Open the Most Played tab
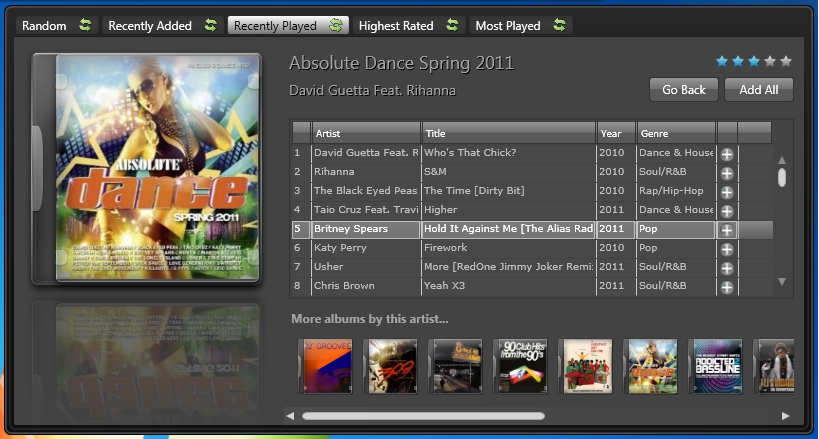The width and height of the screenshot is (819, 439). pos(507,25)
